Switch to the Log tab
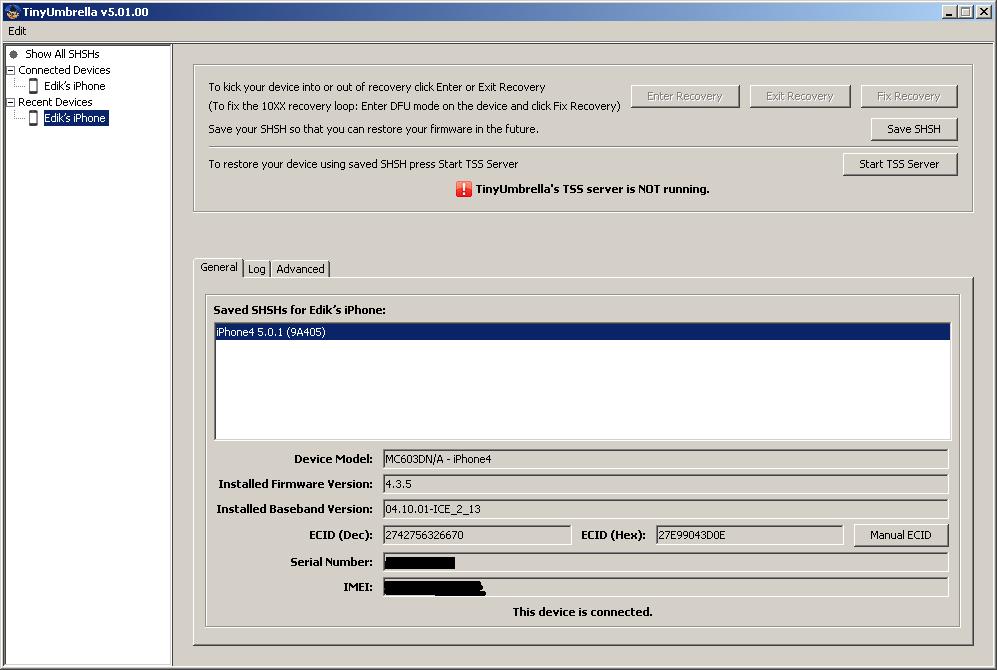 point(257,269)
